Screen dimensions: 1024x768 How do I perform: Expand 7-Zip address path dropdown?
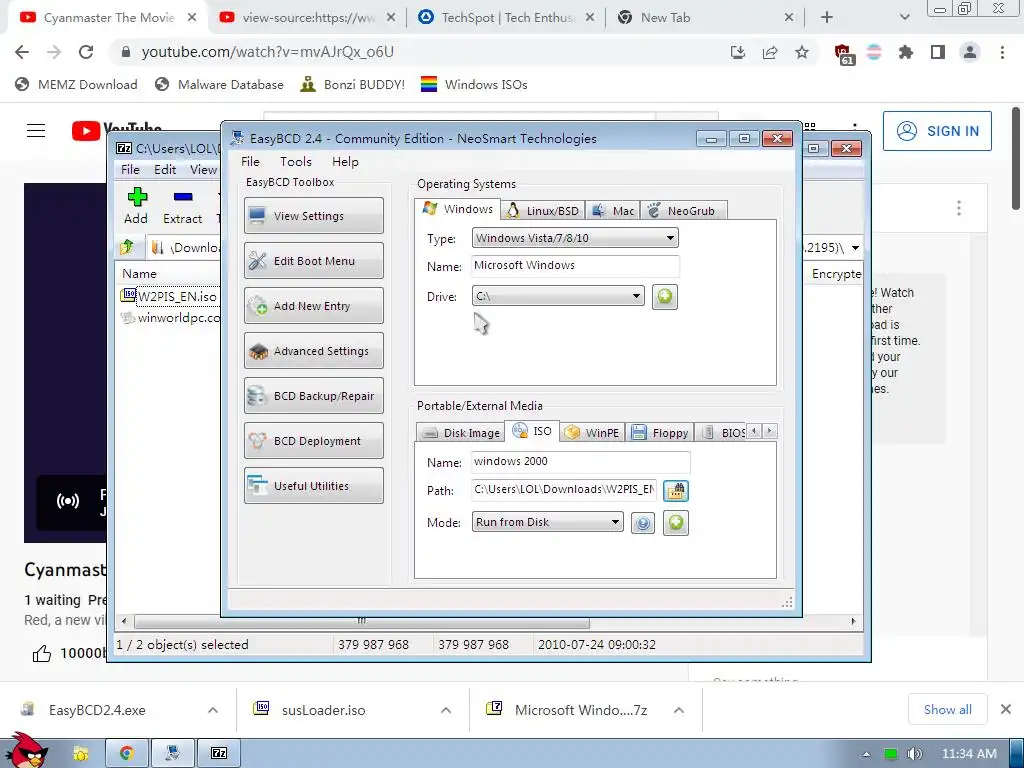pos(855,248)
